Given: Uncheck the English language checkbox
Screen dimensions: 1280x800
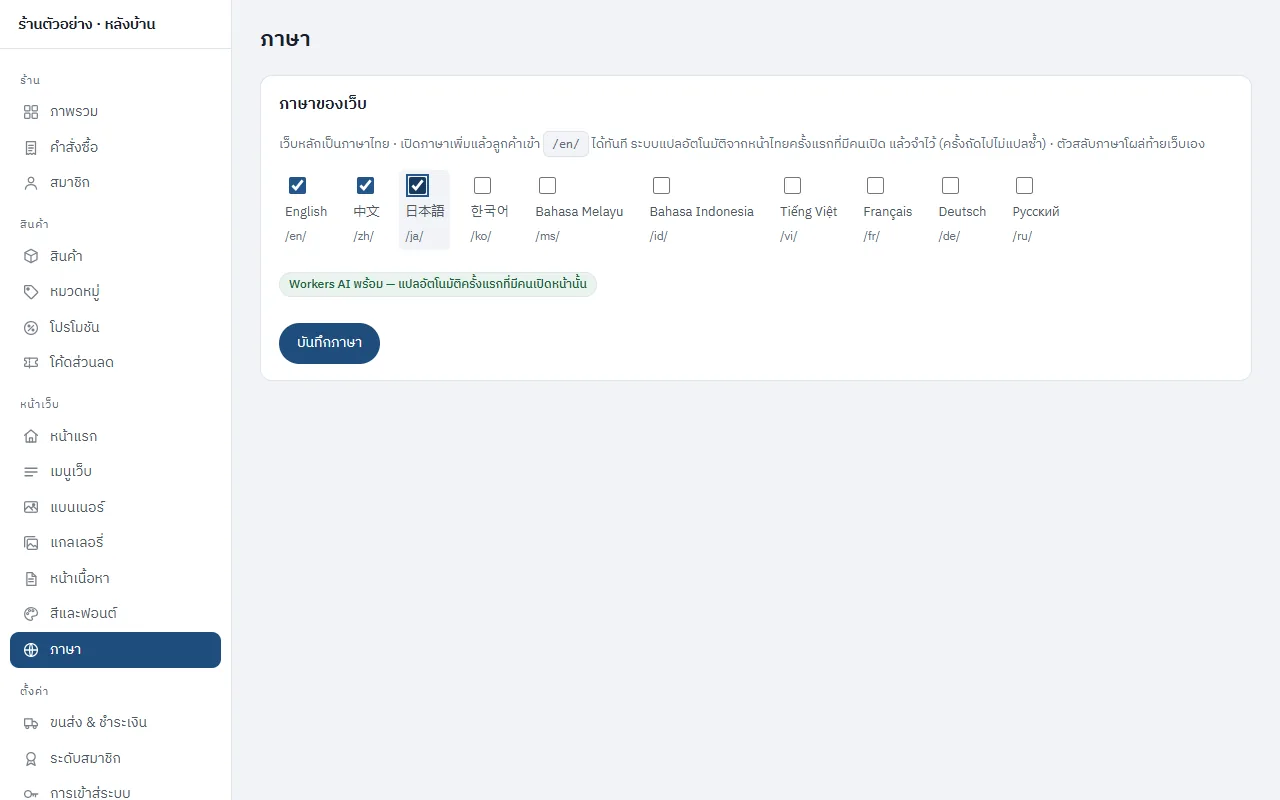Looking at the screenshot, I should click(x=297, y=185).
